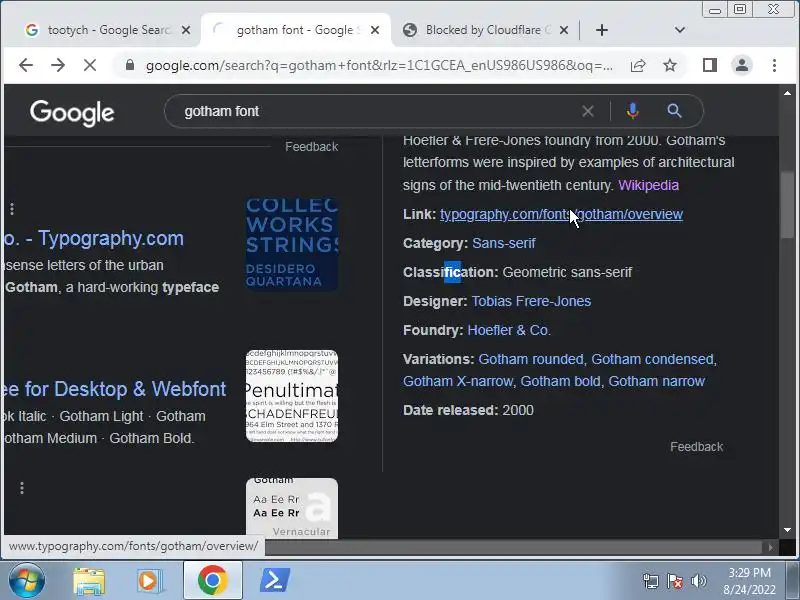Focus the gotham font search box

click(378, 111)
